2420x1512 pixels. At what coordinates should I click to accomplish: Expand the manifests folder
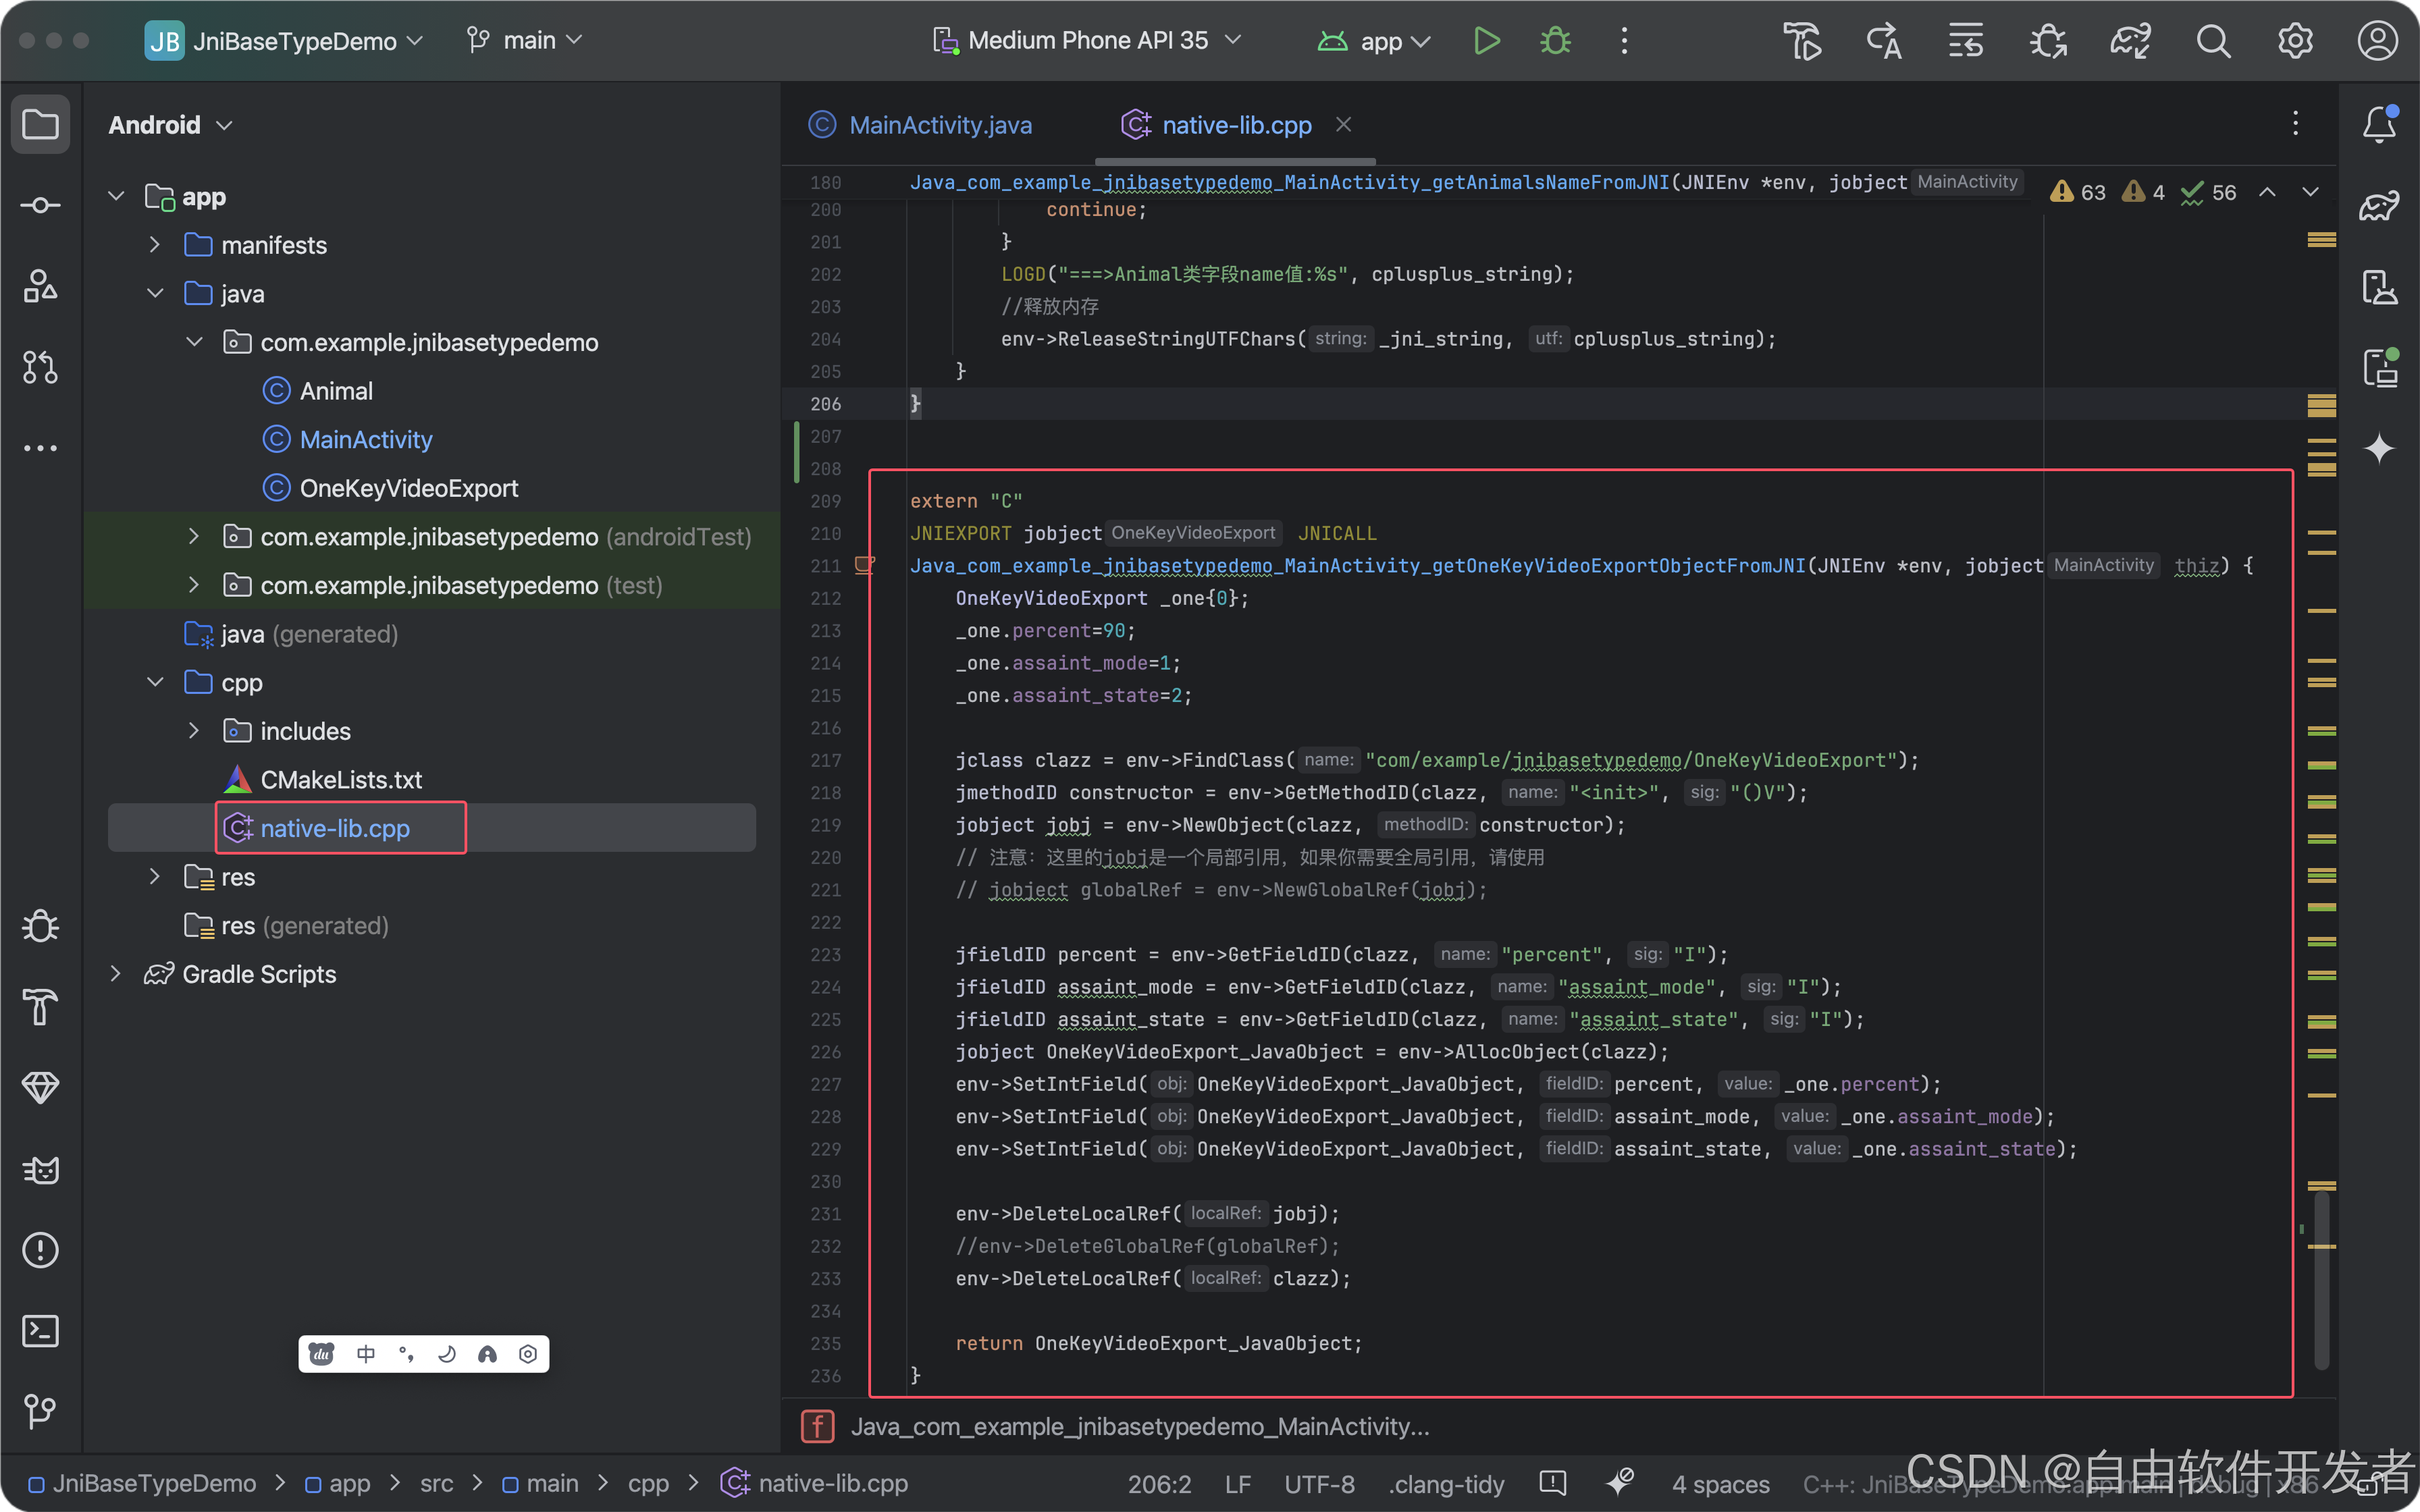[x=155, y=245]
